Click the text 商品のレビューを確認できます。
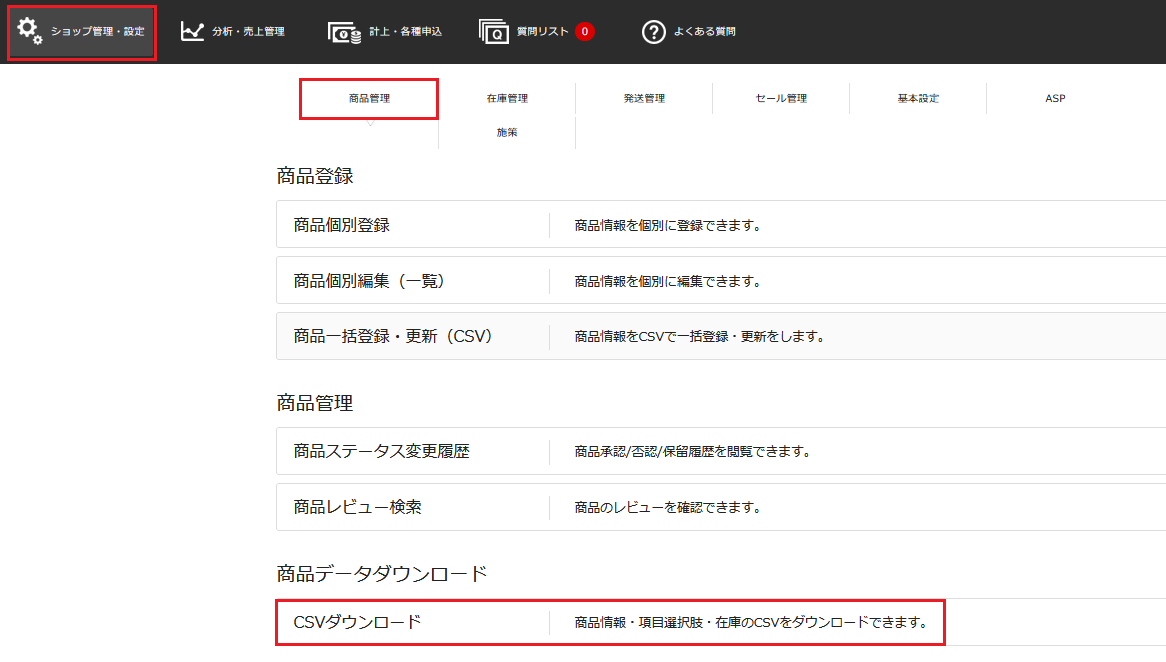This screenshot has width=1166, height=662. click(x=668, y=507)
